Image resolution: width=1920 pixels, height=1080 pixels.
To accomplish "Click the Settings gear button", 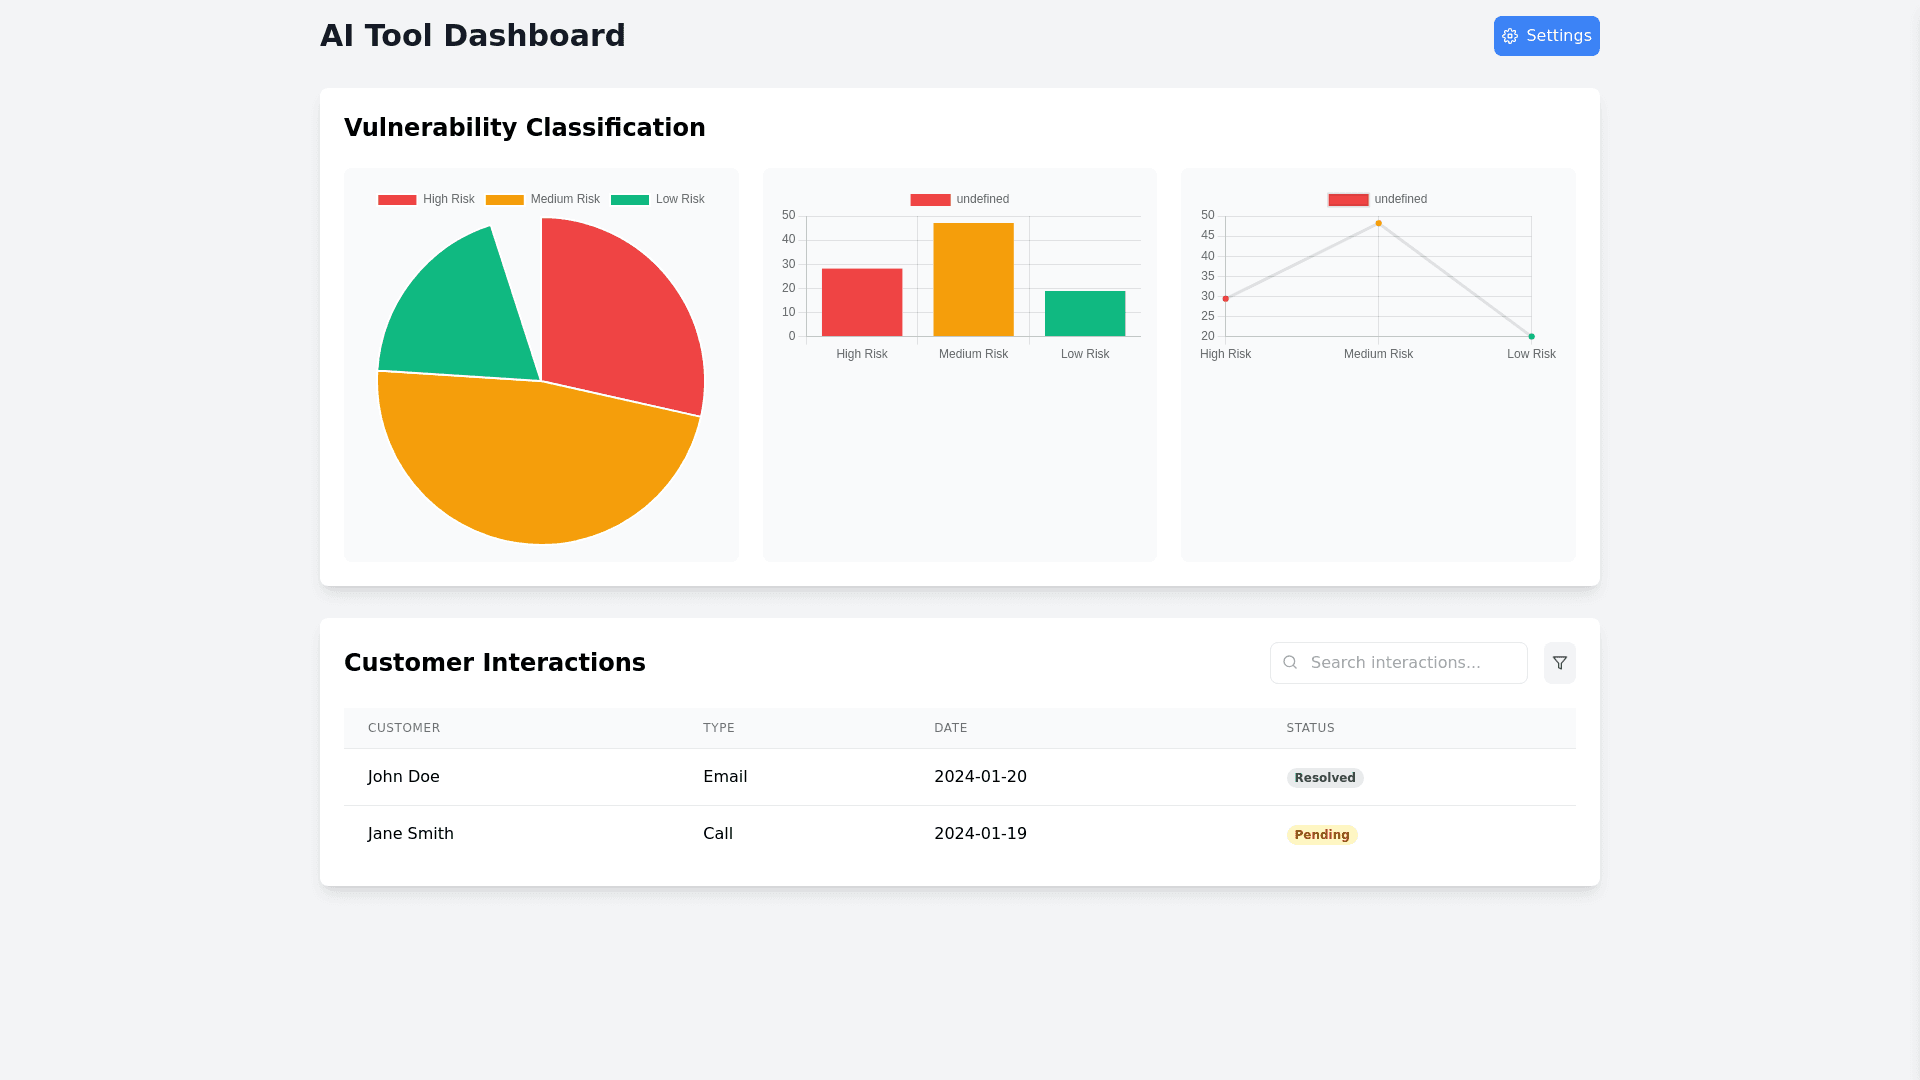I will (x=1546, y=36).
